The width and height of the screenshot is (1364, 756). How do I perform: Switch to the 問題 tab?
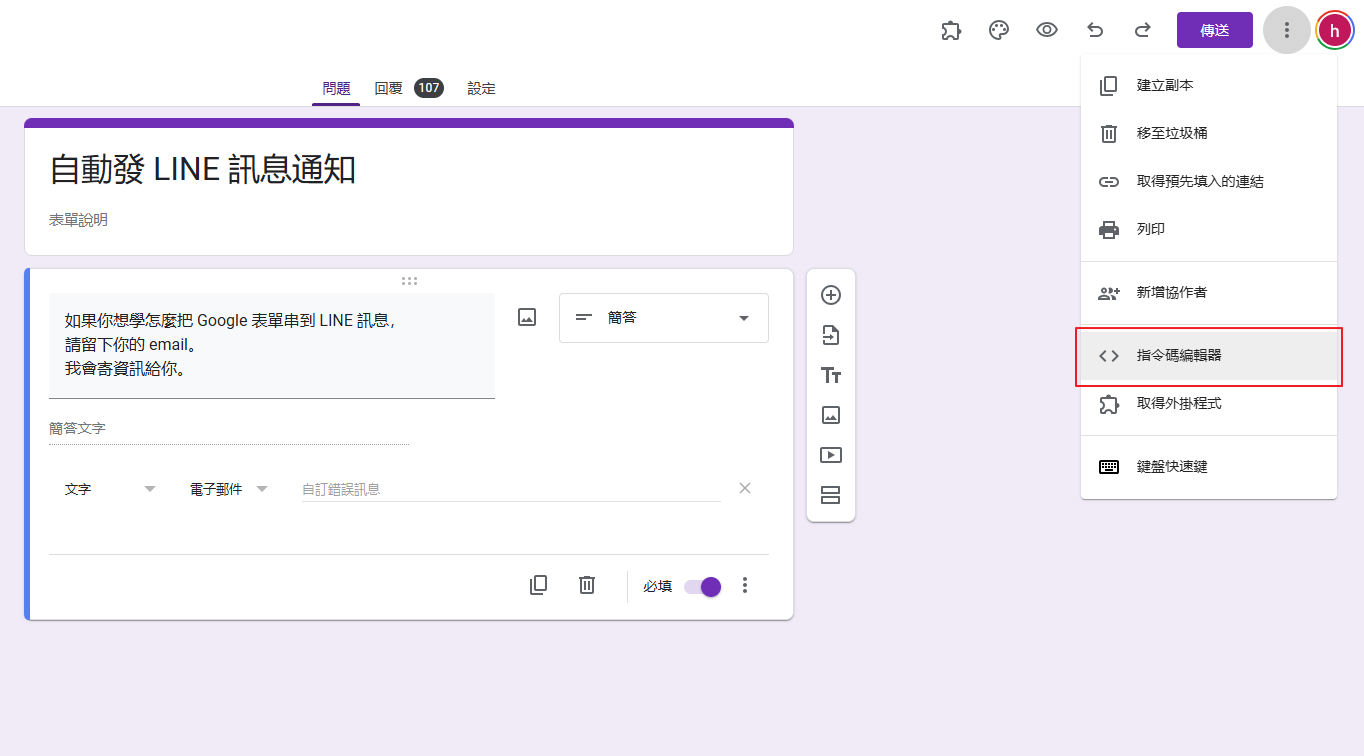pos(336,88)
